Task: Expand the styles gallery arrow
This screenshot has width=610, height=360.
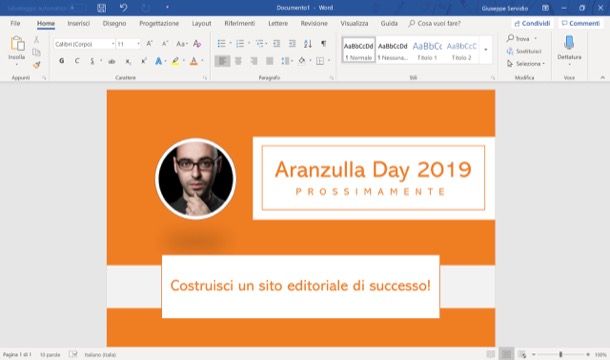Action: [486, 50]
